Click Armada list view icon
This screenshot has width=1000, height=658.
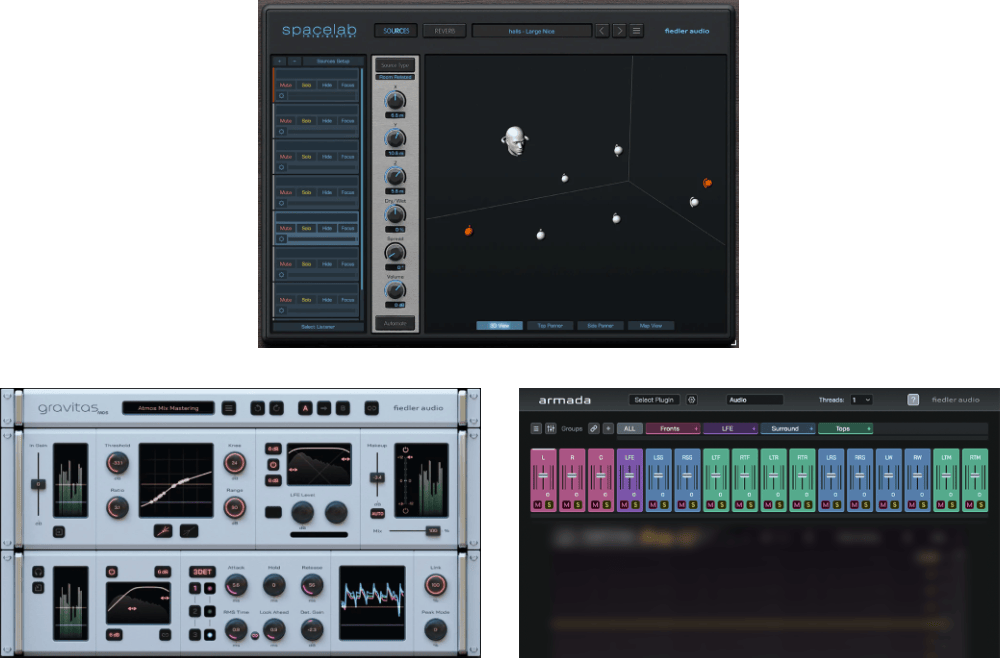(x=536, y=428)
